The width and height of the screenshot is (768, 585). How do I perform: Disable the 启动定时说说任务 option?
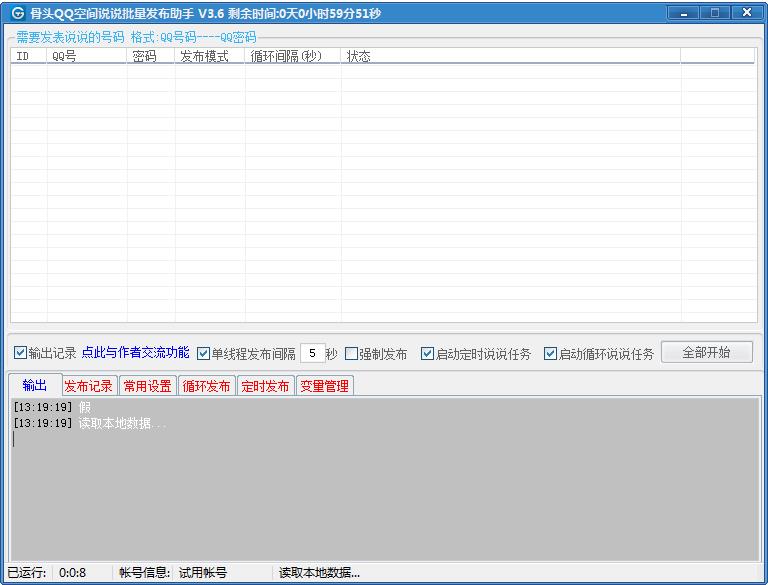(428, 353)
